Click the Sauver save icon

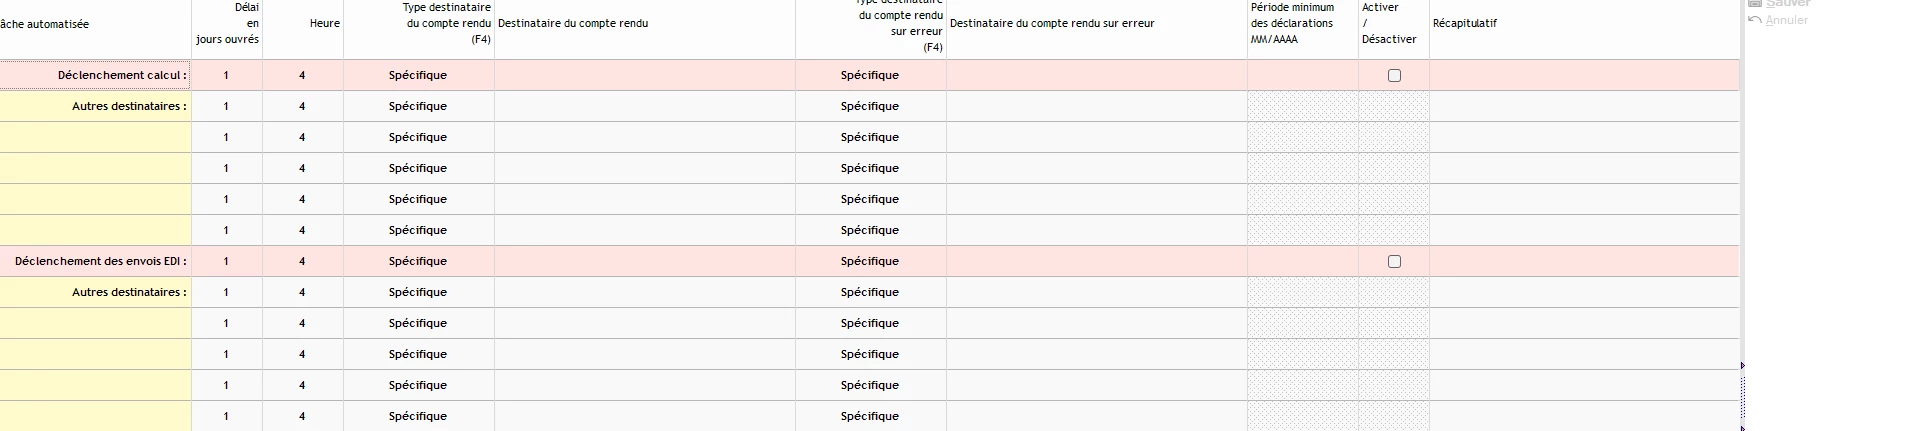[x=1754, y=3]
